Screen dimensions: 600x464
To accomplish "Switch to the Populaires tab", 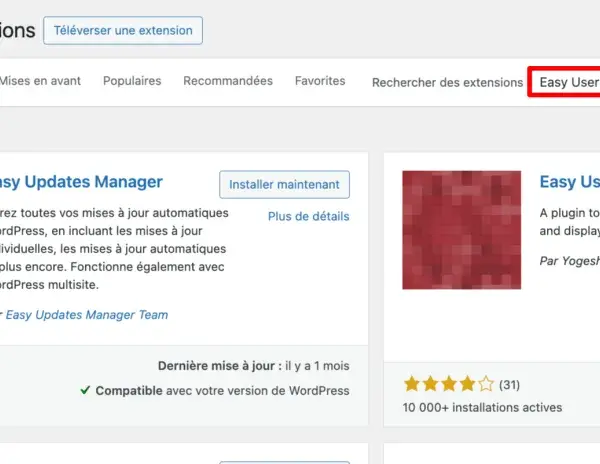I will (x=132, y=81).
